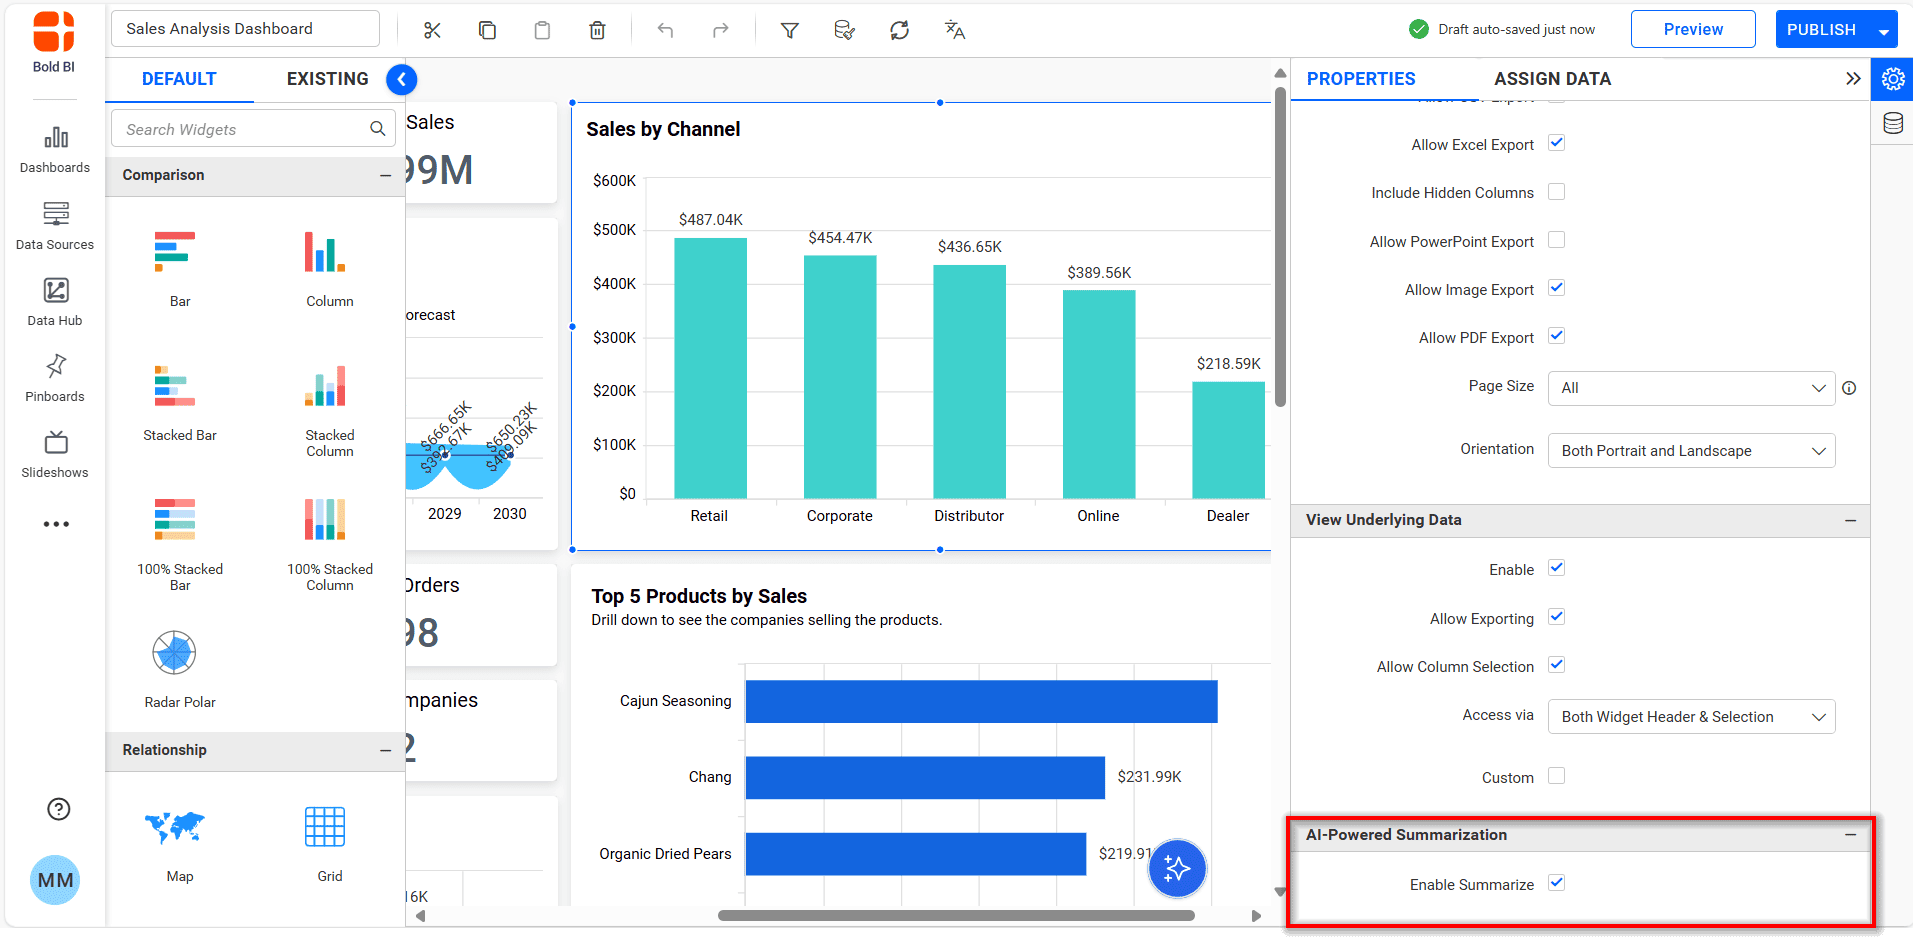
Task: Enable the Allow PowerPoint Export checkbox
Action: [1556, 240]
